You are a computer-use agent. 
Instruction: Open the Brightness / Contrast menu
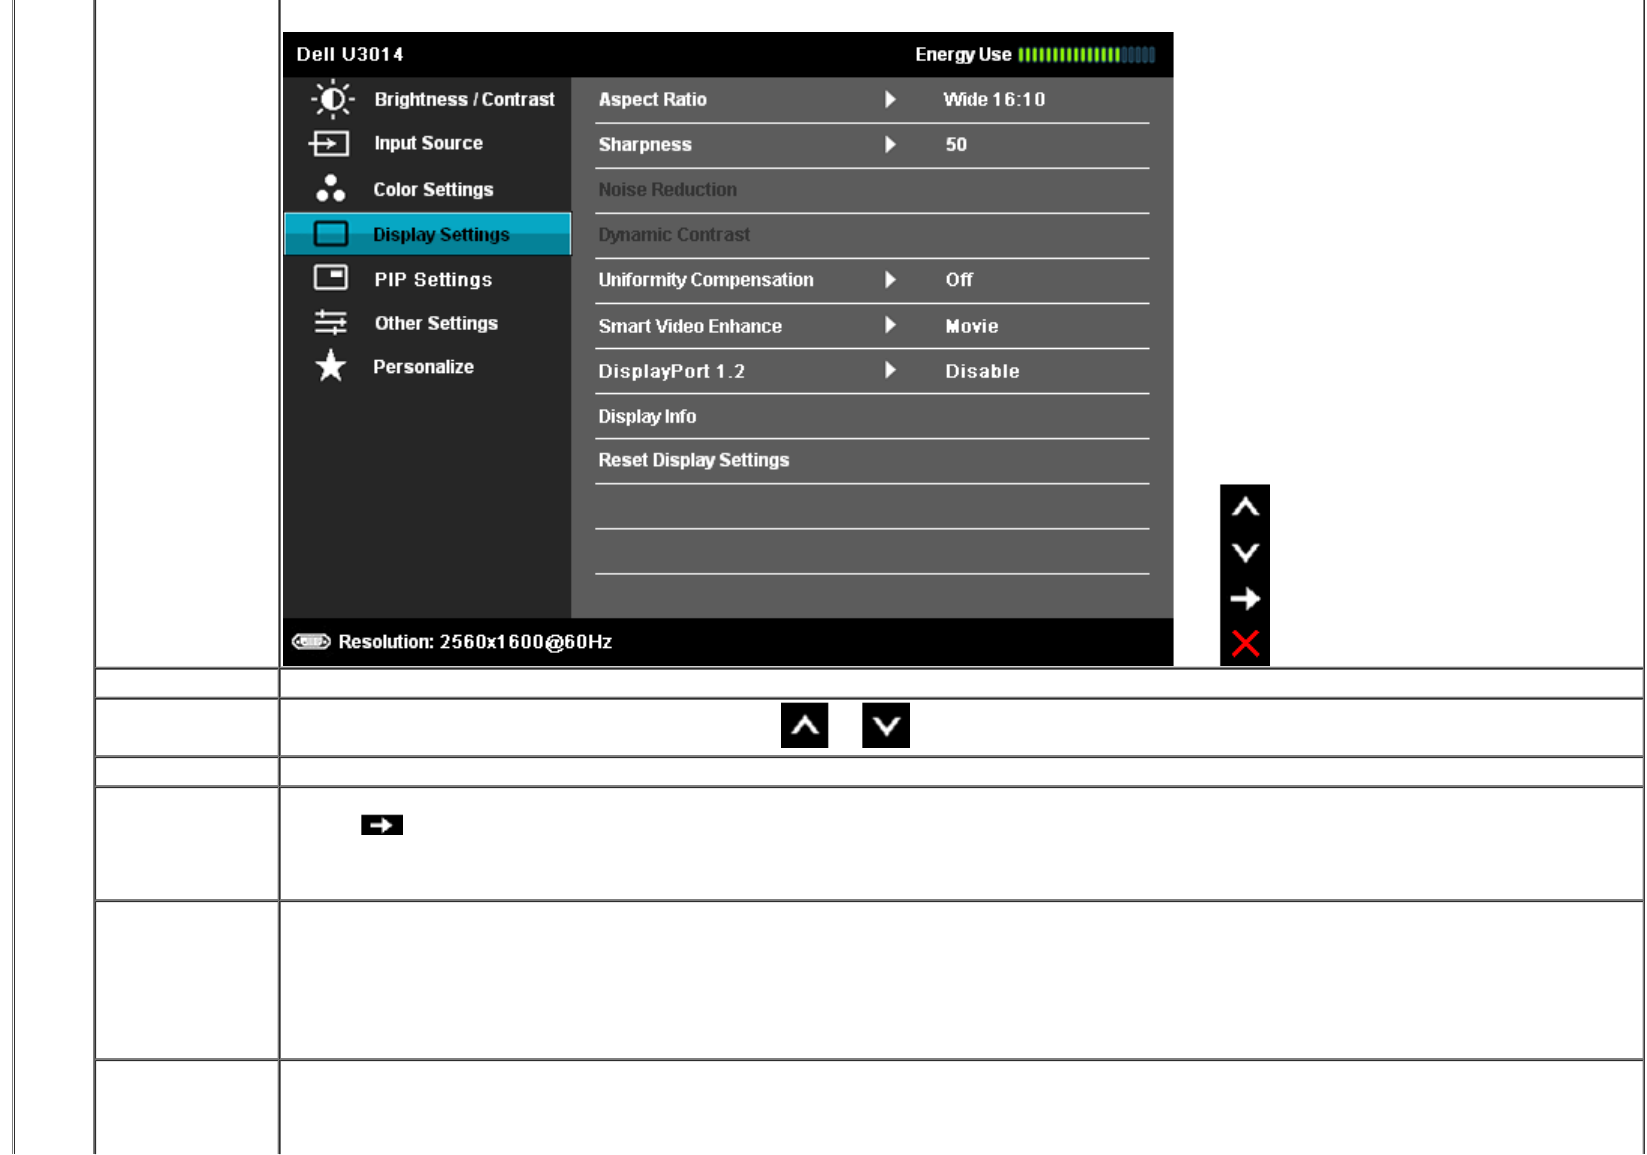click(x=428, y=99)
